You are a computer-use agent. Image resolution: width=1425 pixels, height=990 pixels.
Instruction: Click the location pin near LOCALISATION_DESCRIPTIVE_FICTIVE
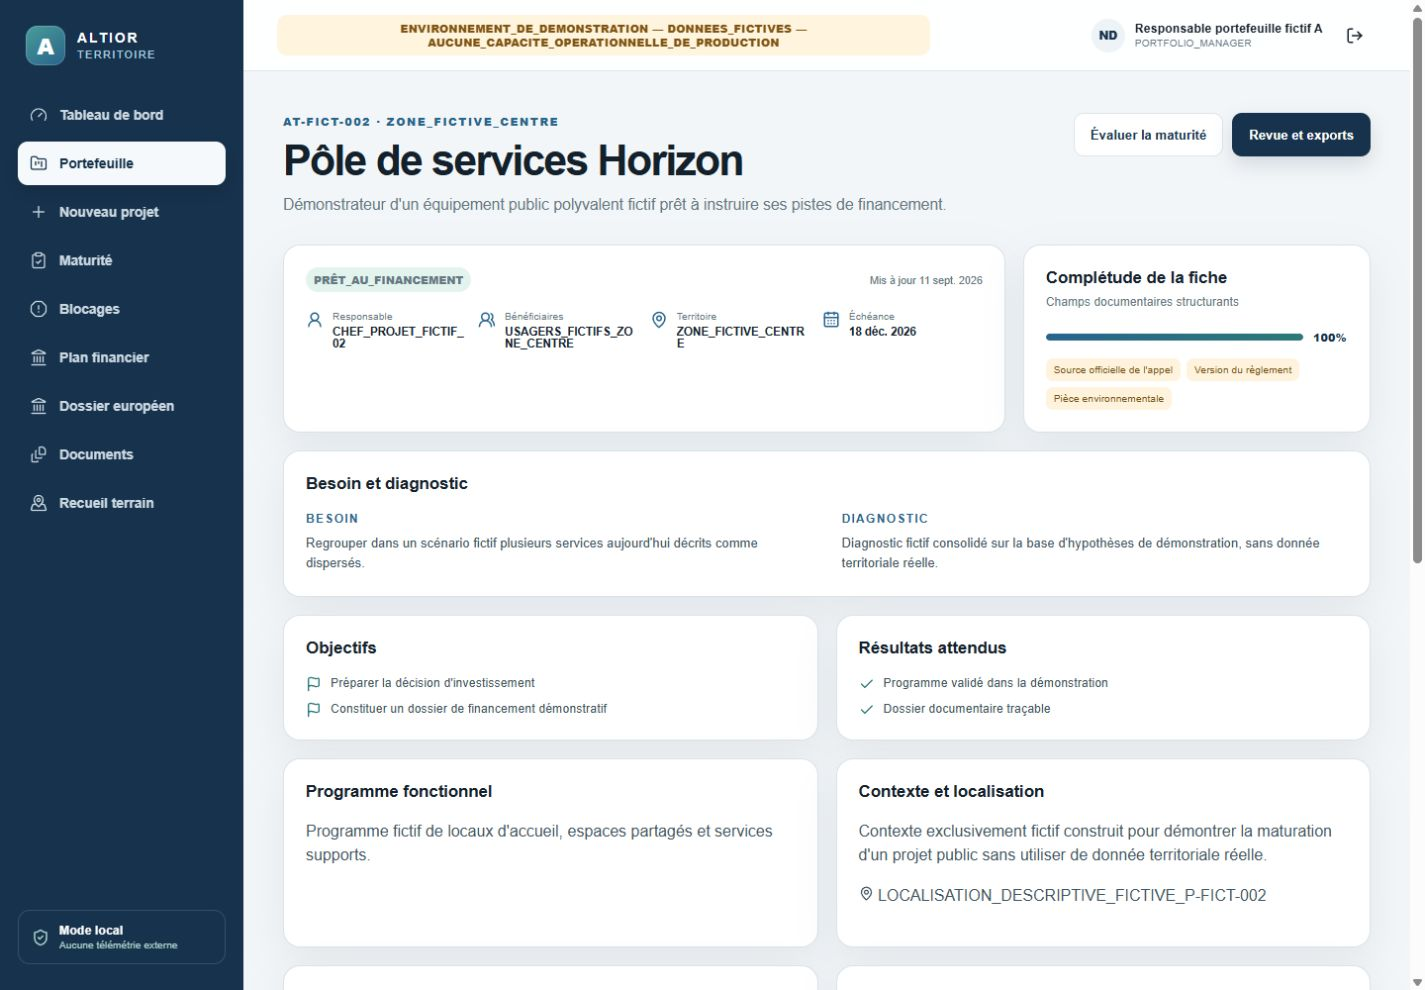(x=866, y=894)
